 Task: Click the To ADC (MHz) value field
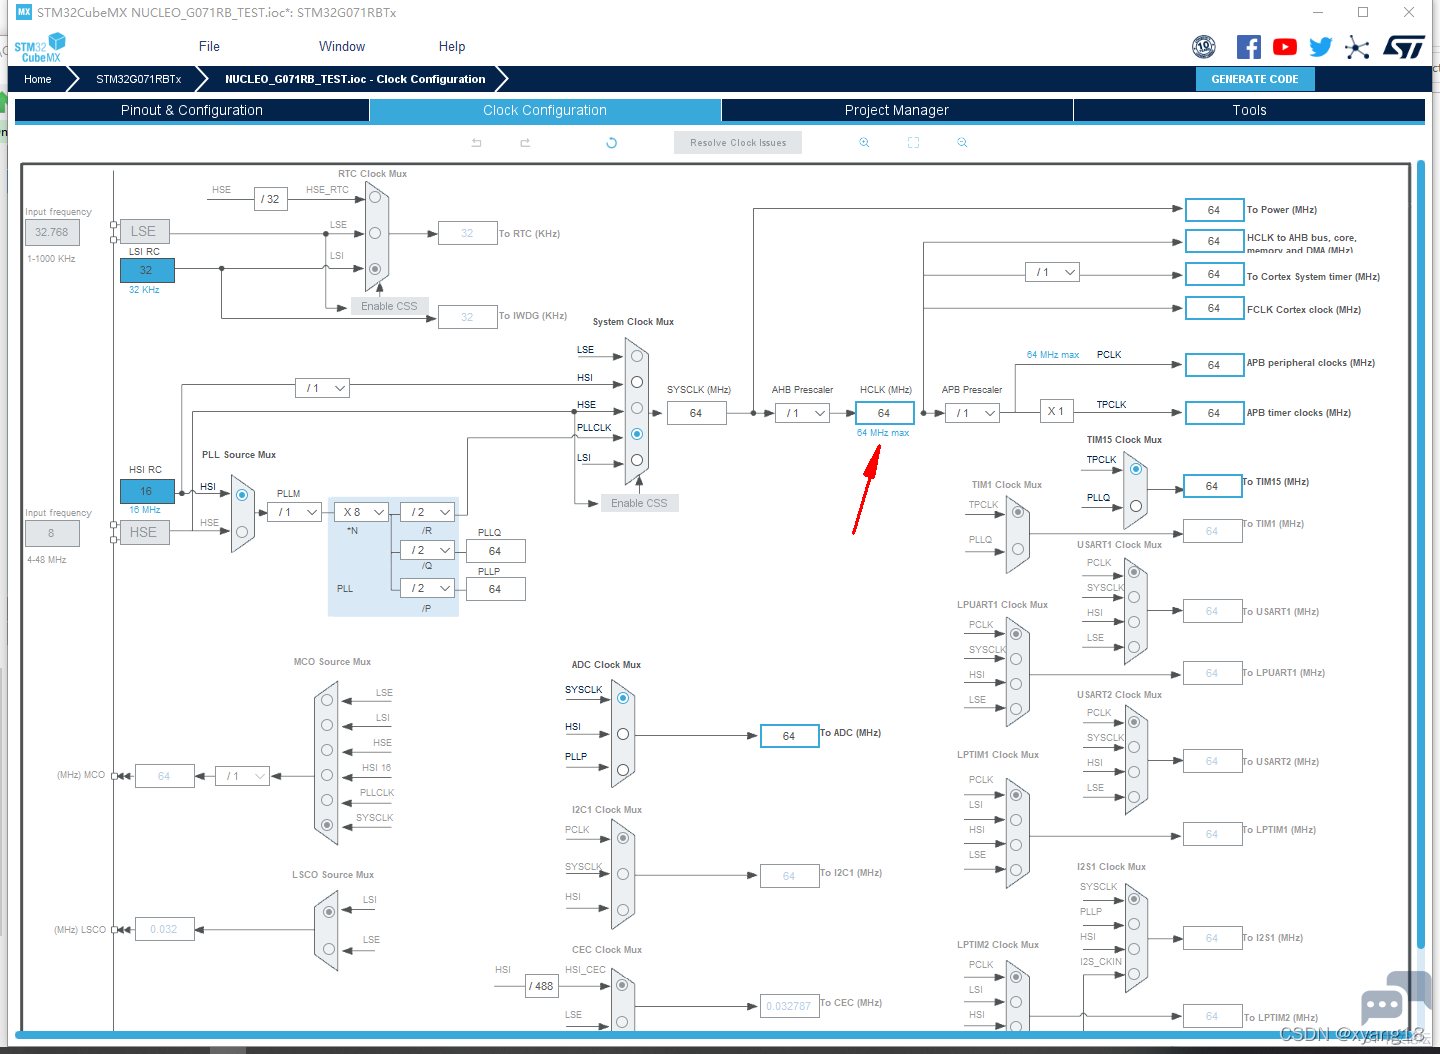pyautogui.click(x=789, y=736)
